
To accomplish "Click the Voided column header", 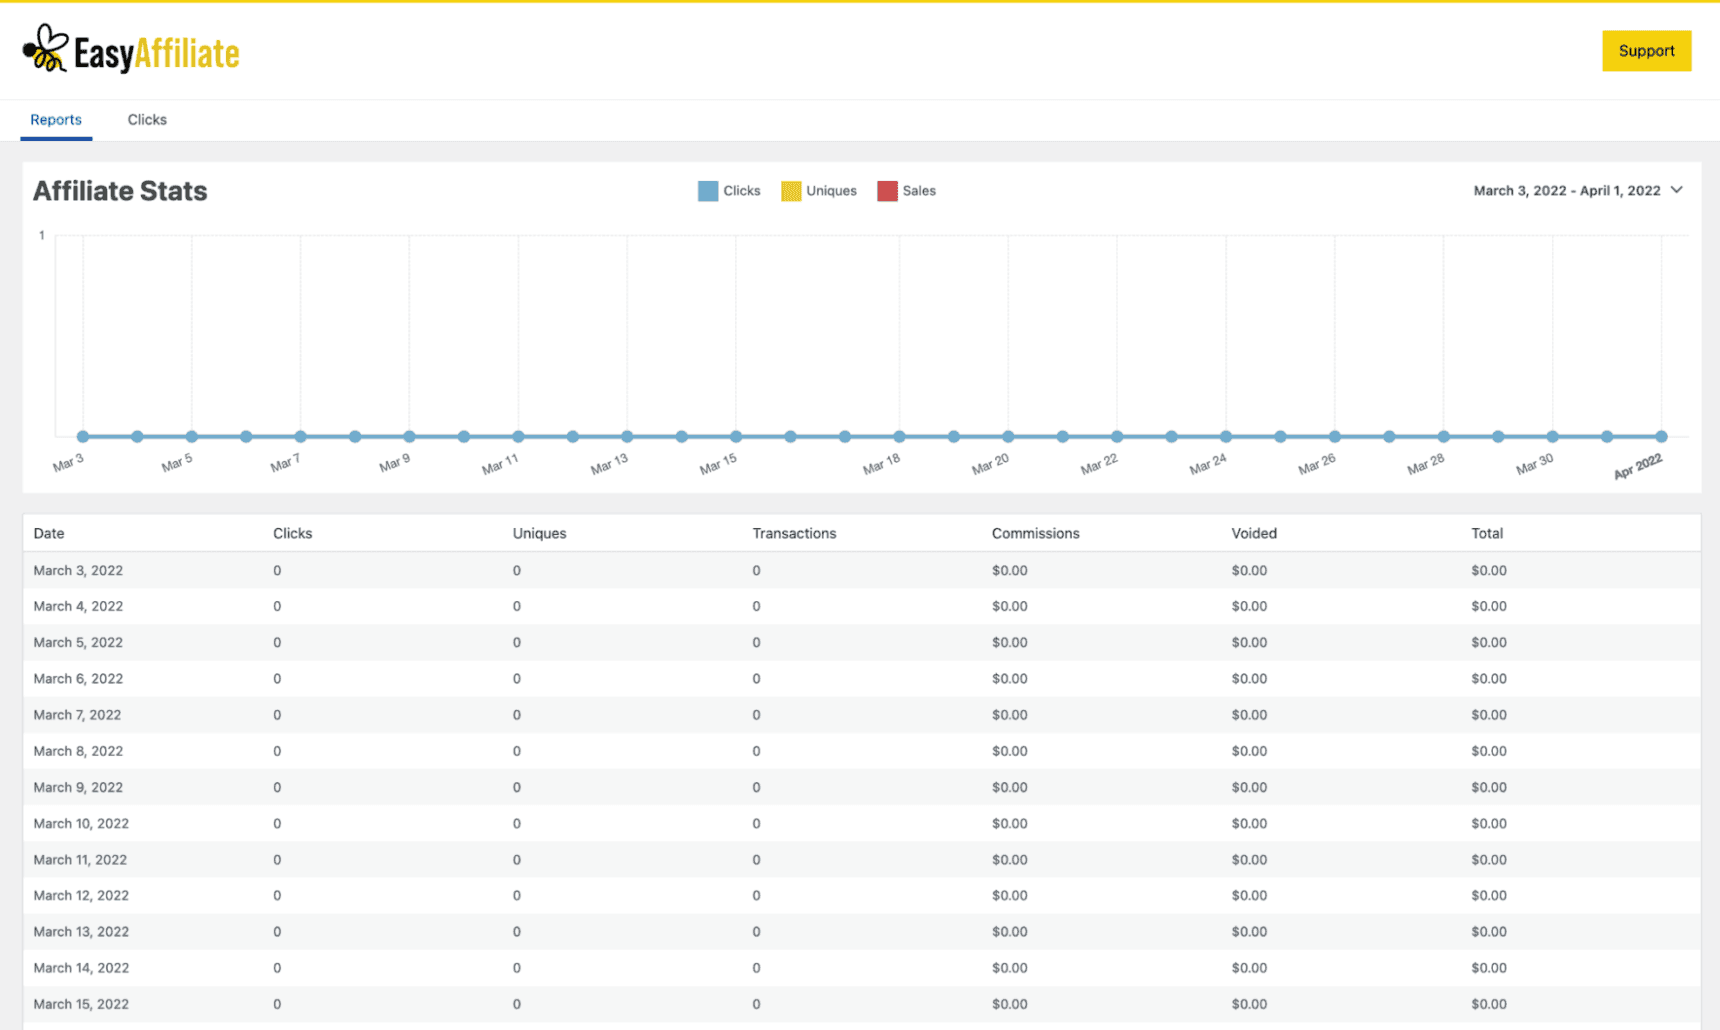I will pos(1254,534).
